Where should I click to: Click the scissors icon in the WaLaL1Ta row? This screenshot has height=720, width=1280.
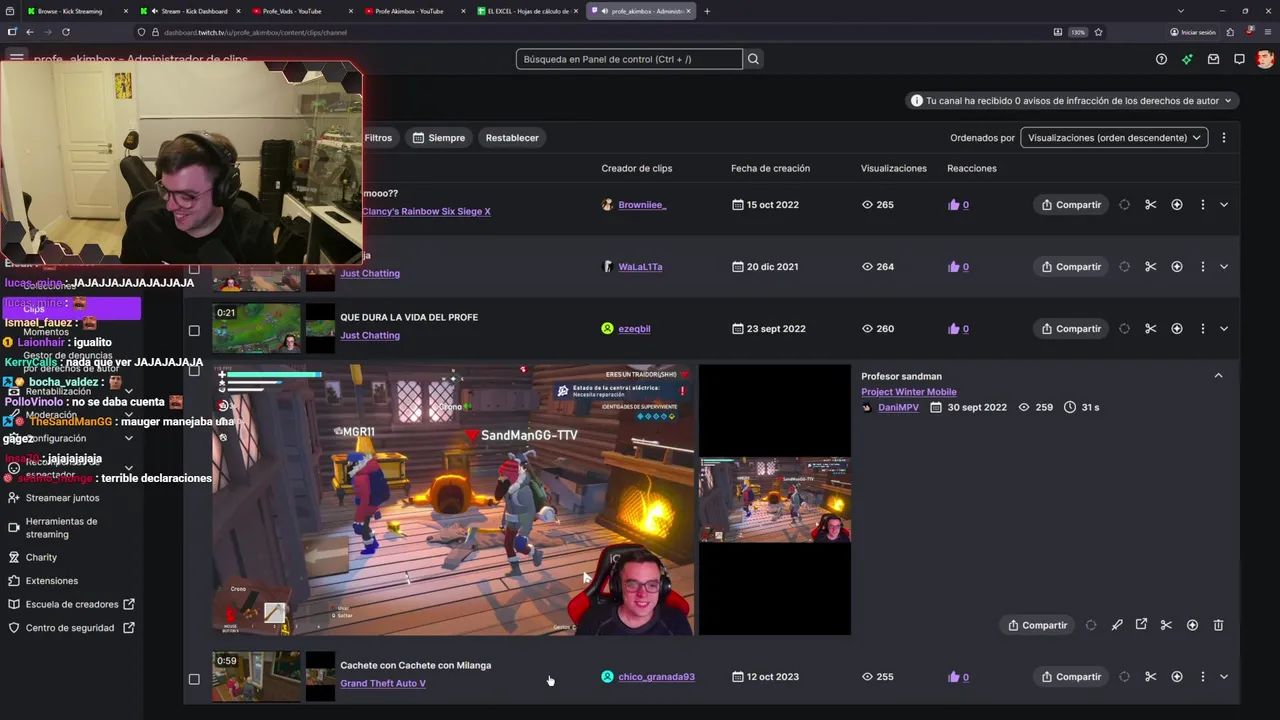click(1150, 267)
